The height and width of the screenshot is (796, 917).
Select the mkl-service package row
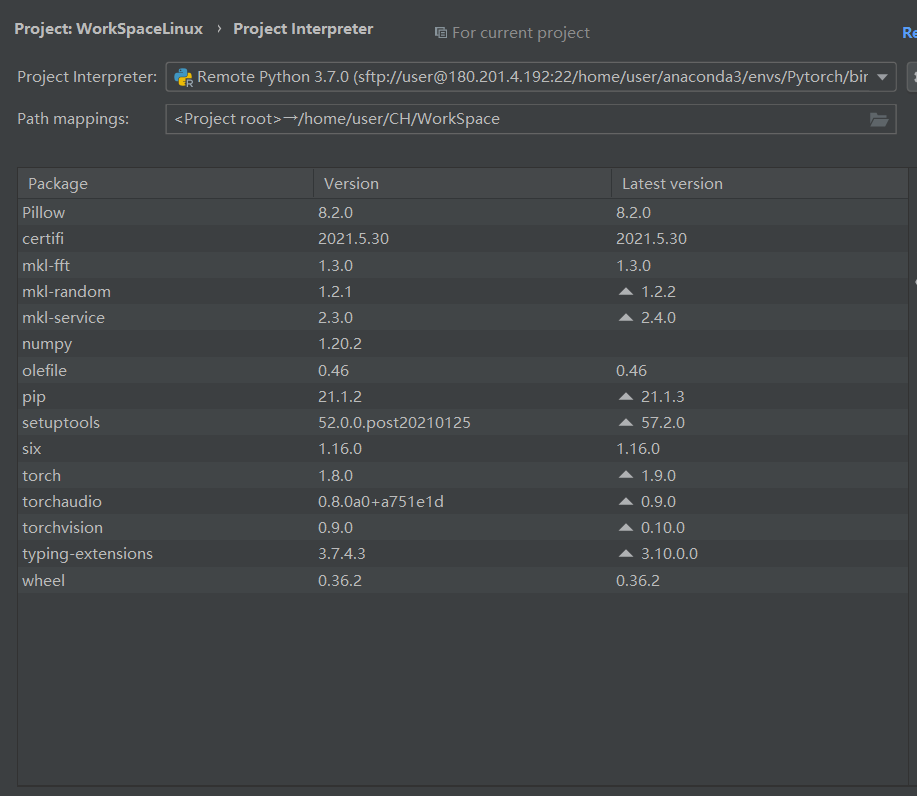click(x=463, y=318)
